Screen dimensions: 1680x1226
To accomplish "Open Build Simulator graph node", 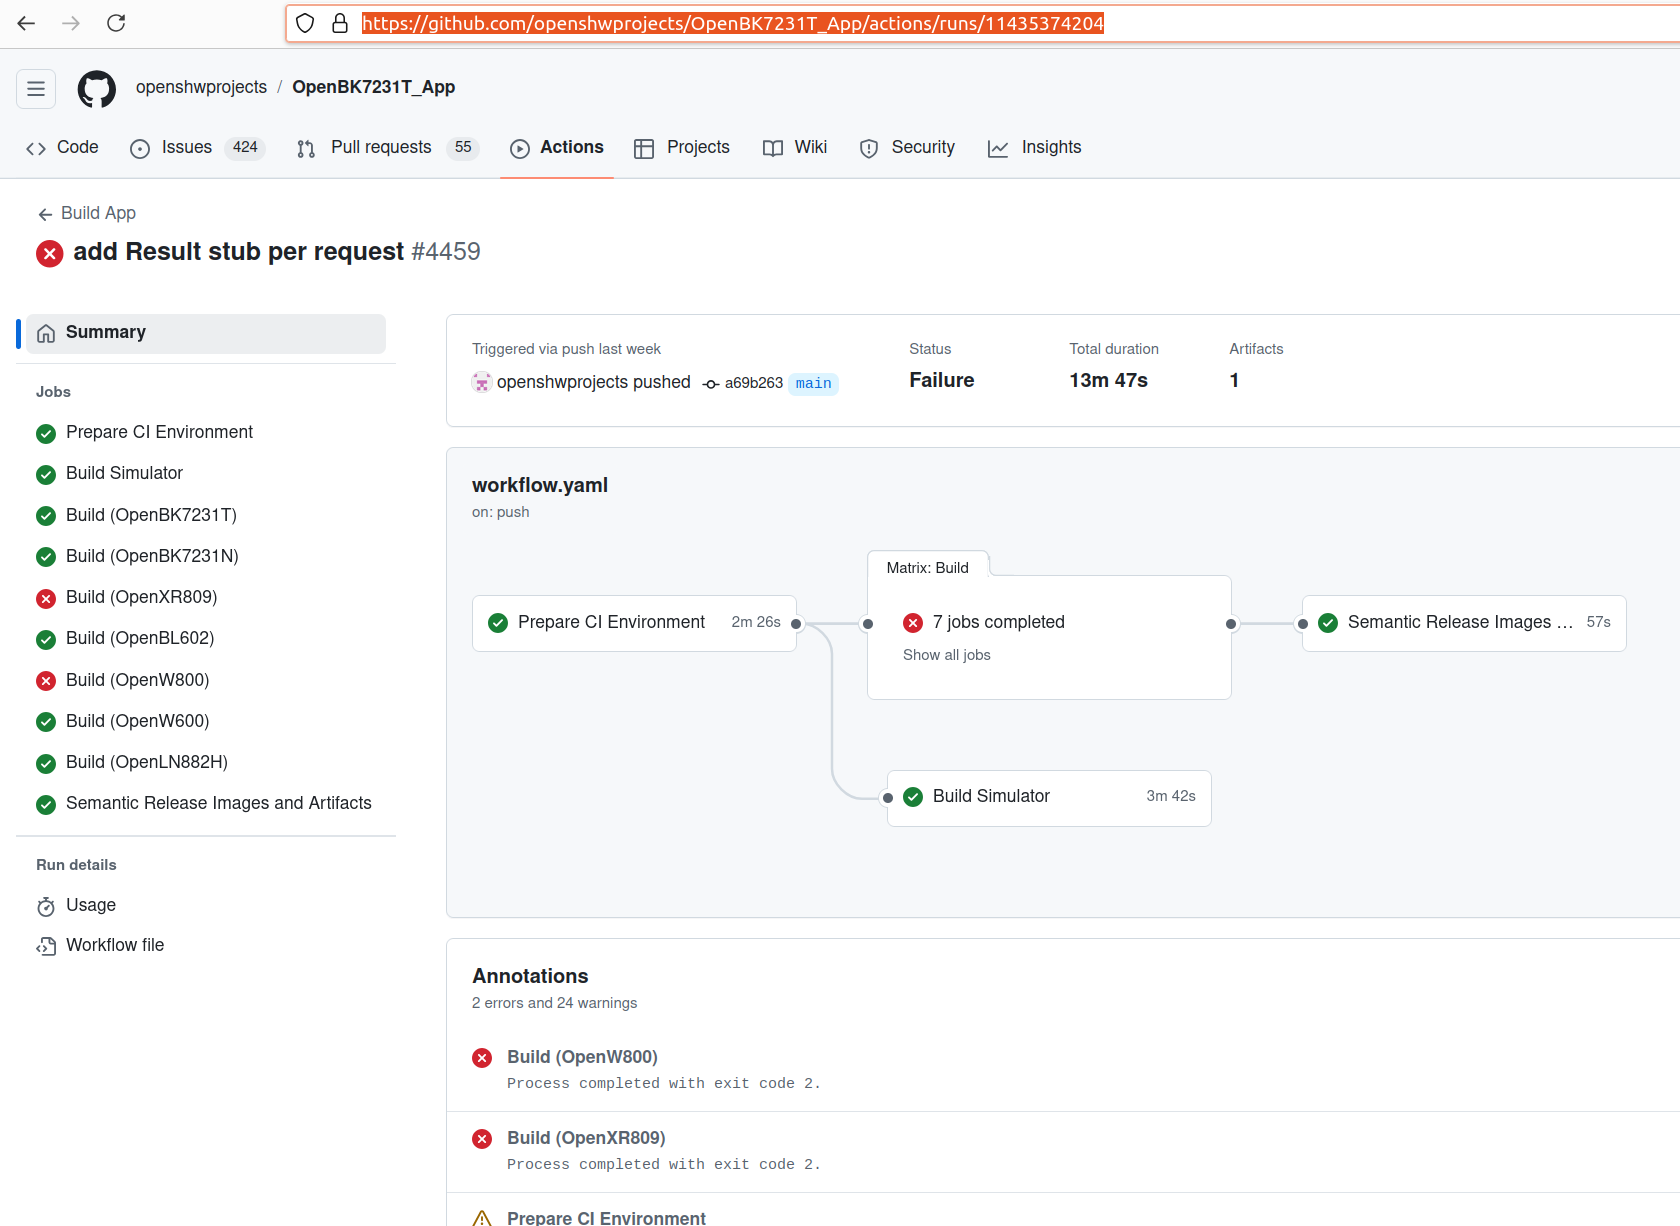I will click(1049, 797).
